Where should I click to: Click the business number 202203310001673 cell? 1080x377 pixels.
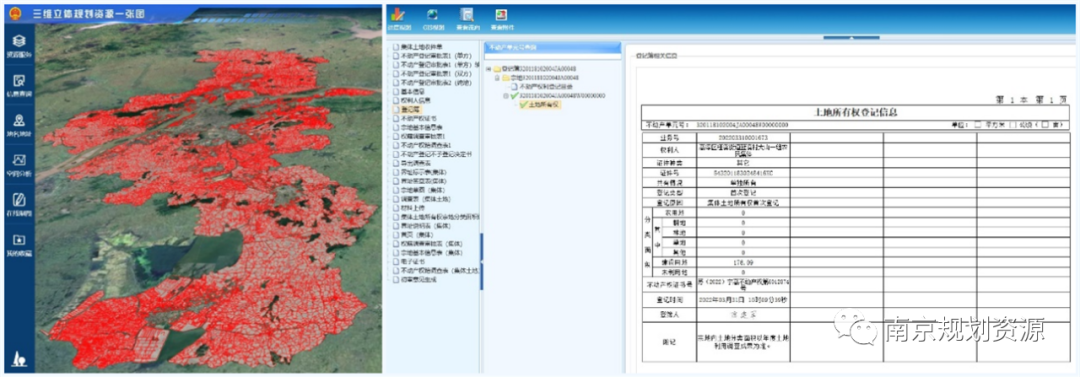coord(742,138)
